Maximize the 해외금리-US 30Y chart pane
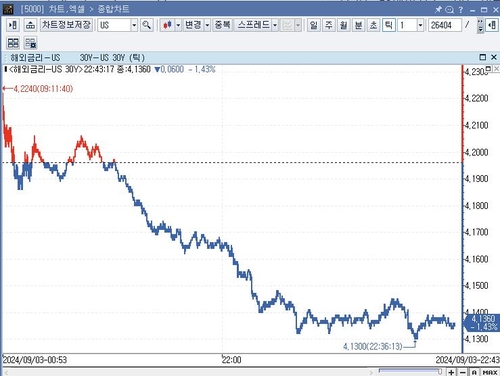This screenshot has height=376, width=500. pyautogui.click(x=482, y=57)
